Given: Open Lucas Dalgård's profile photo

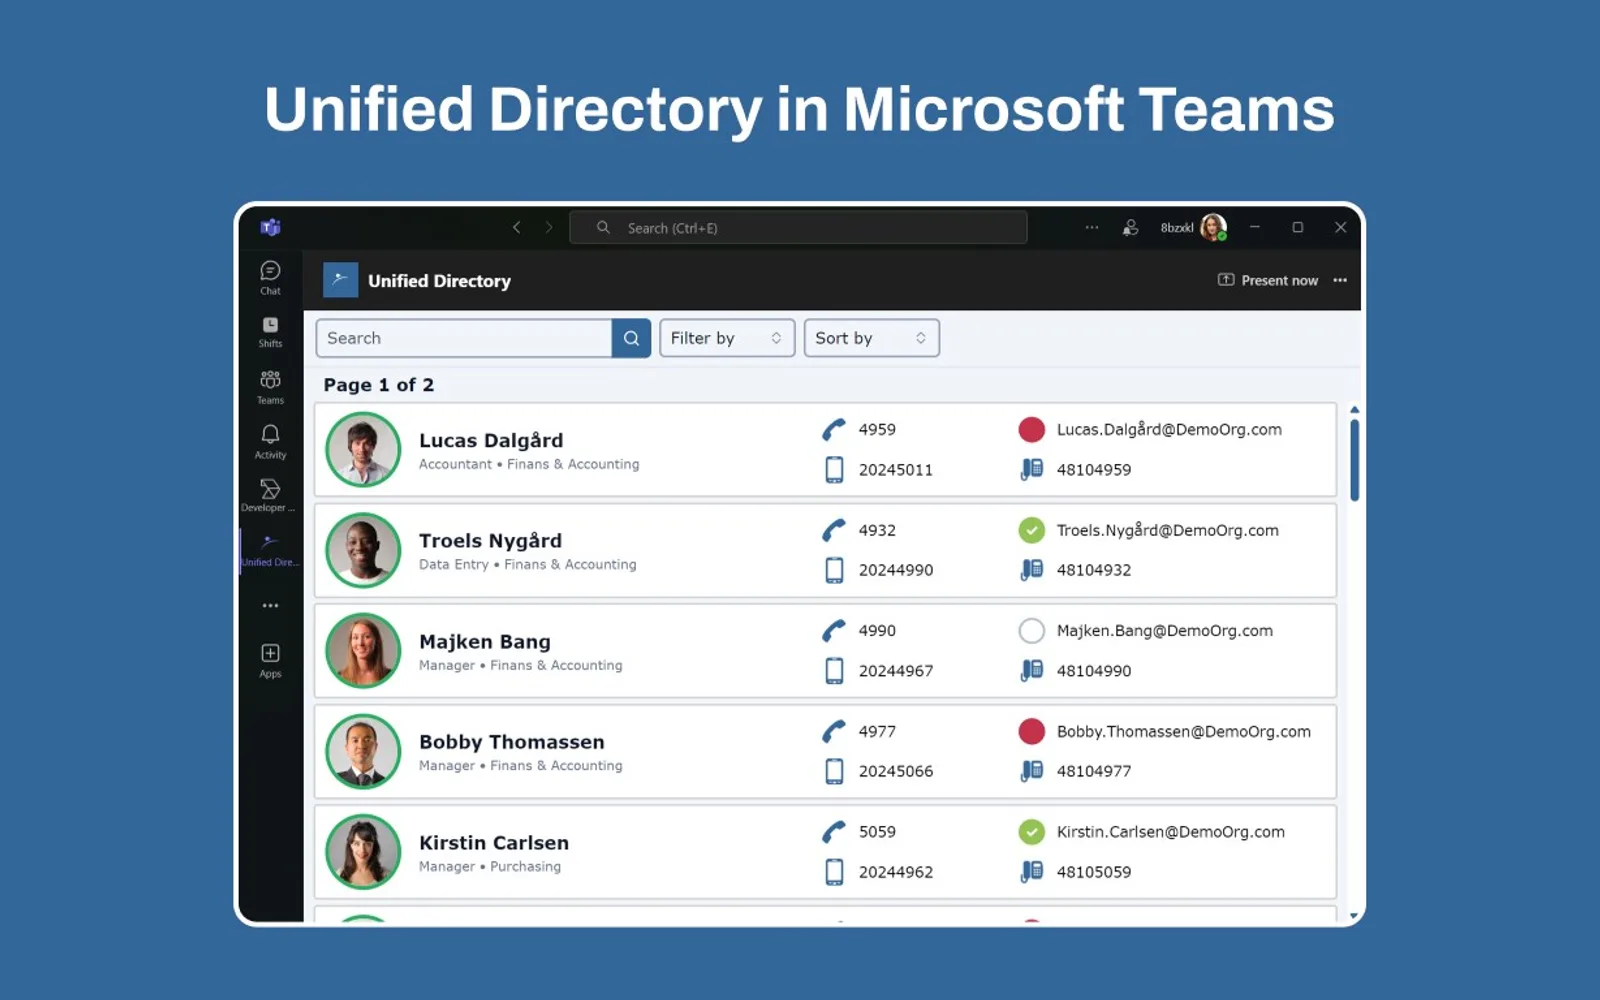Looking at the screenshot, I should (363, 450).
